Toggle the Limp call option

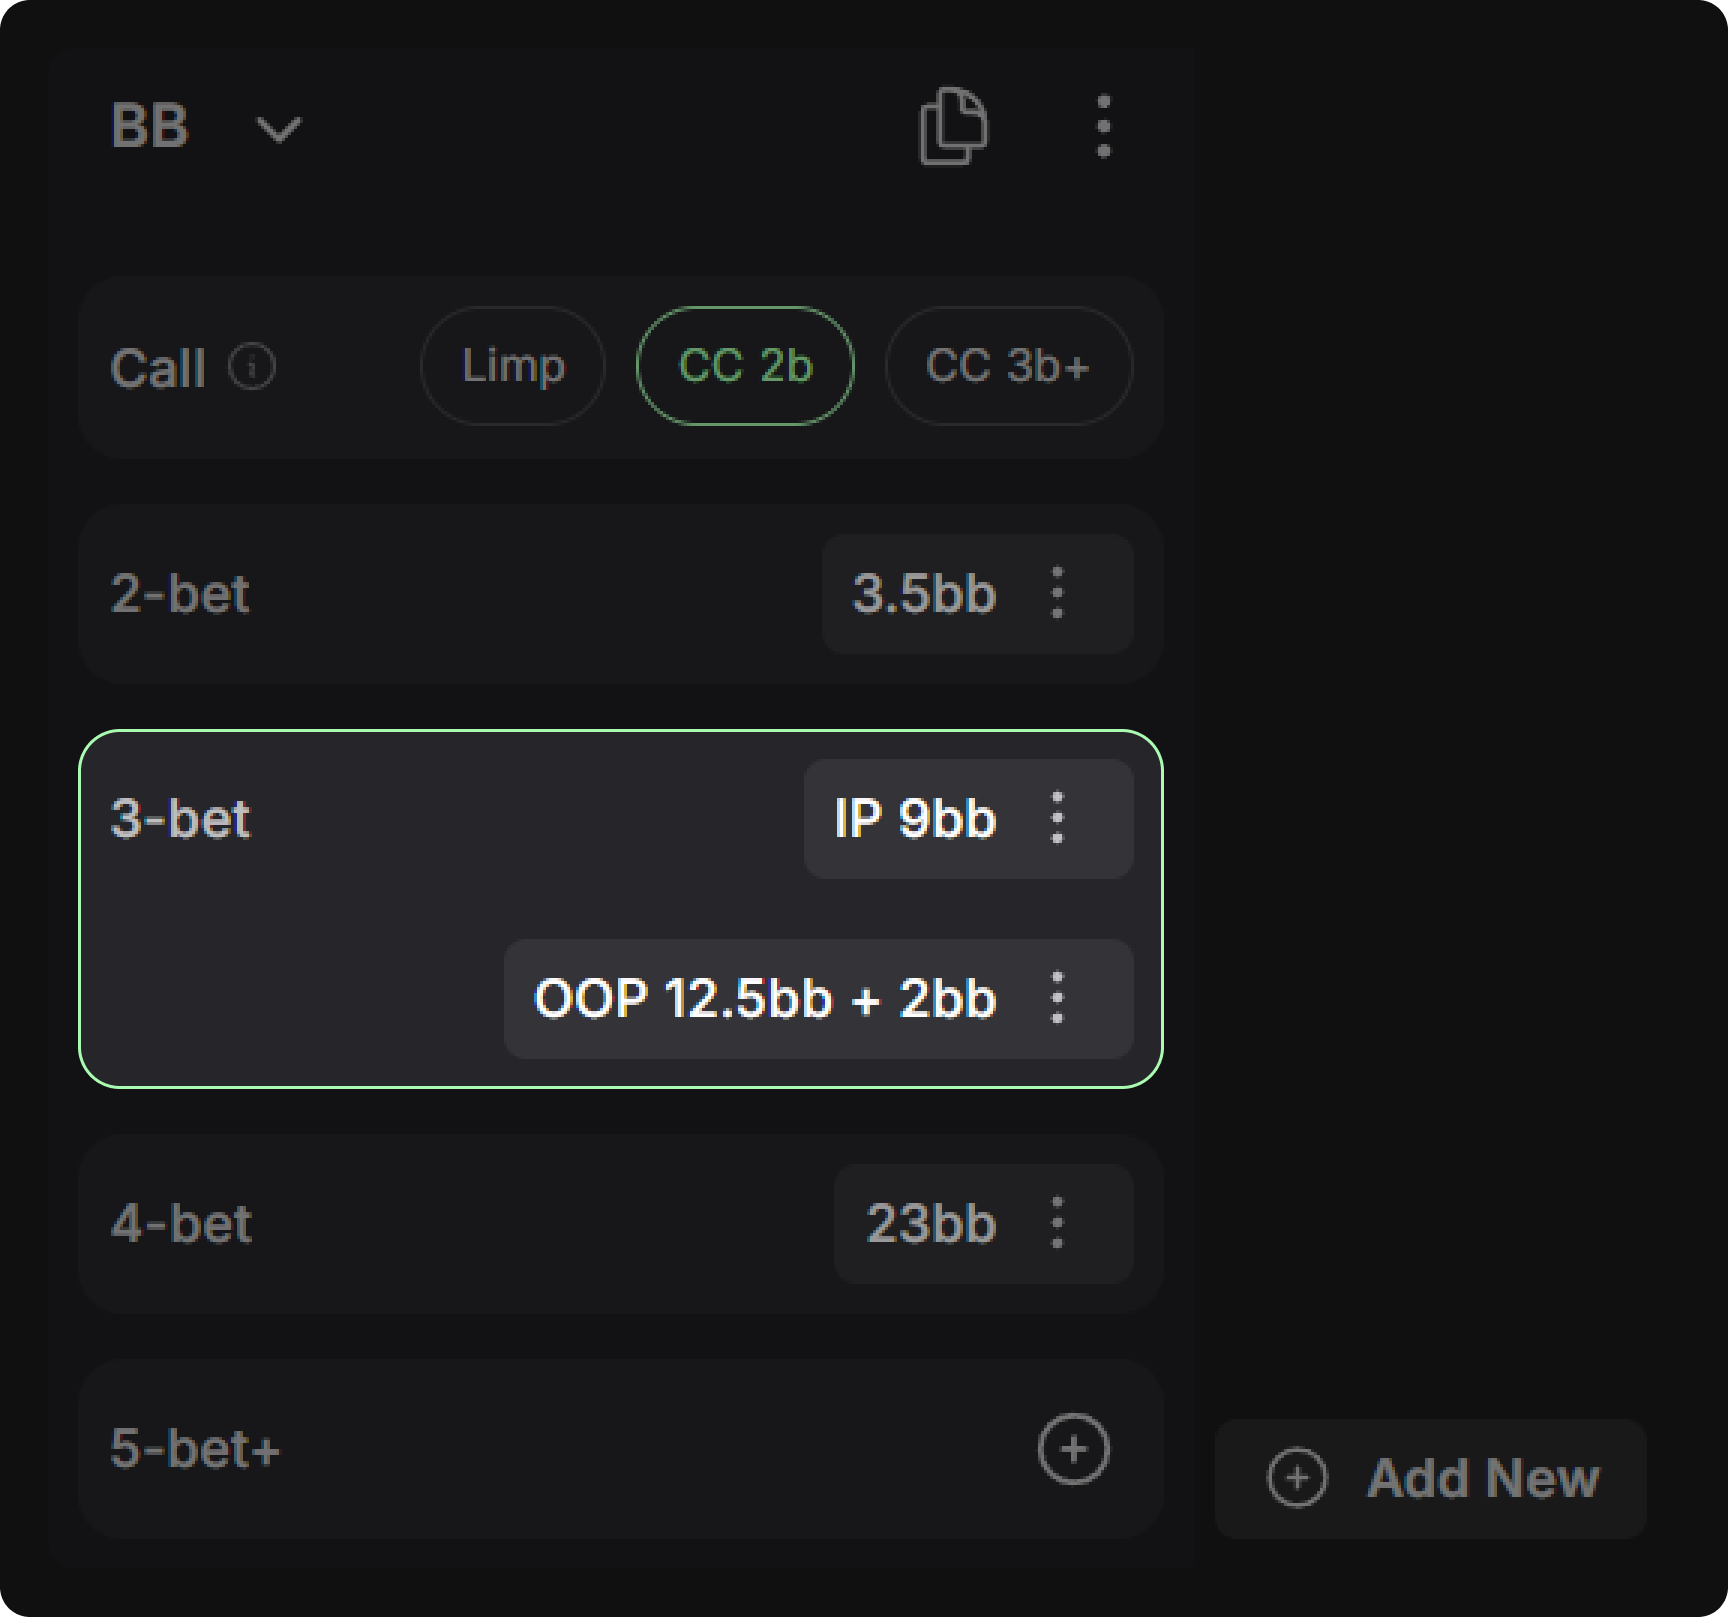pyautogui.click(x=513, y=366)
